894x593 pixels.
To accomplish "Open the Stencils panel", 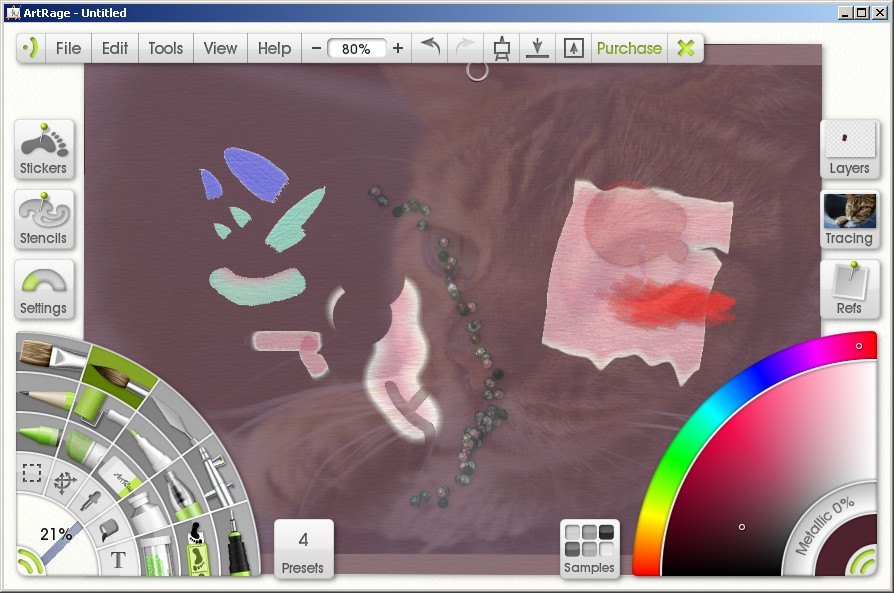I will click(x=43, y=218).
